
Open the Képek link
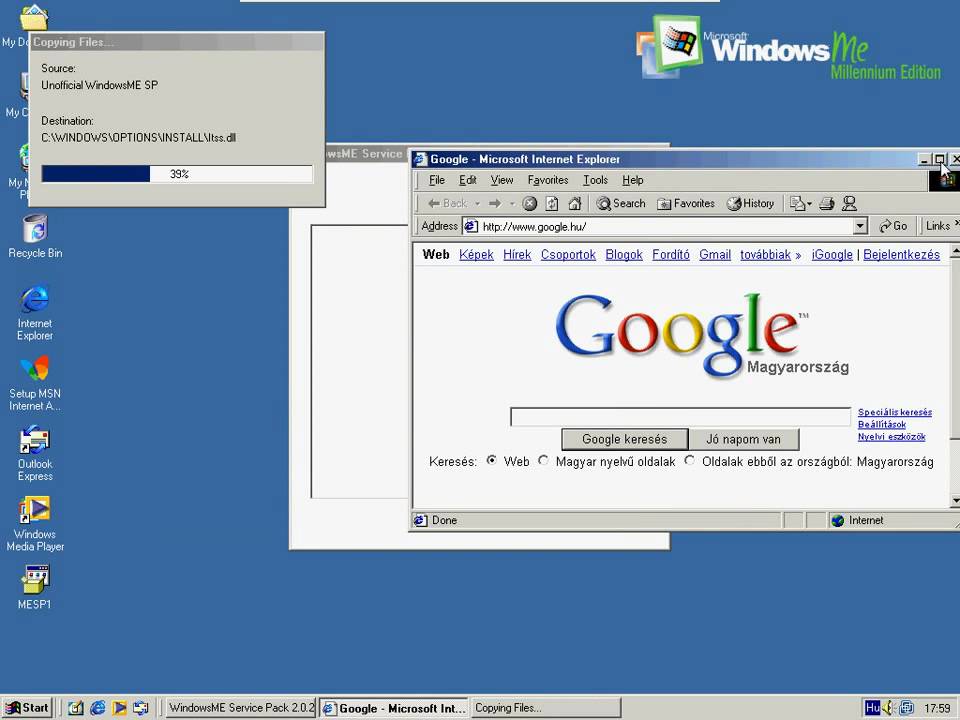click(x=476, y=255)
